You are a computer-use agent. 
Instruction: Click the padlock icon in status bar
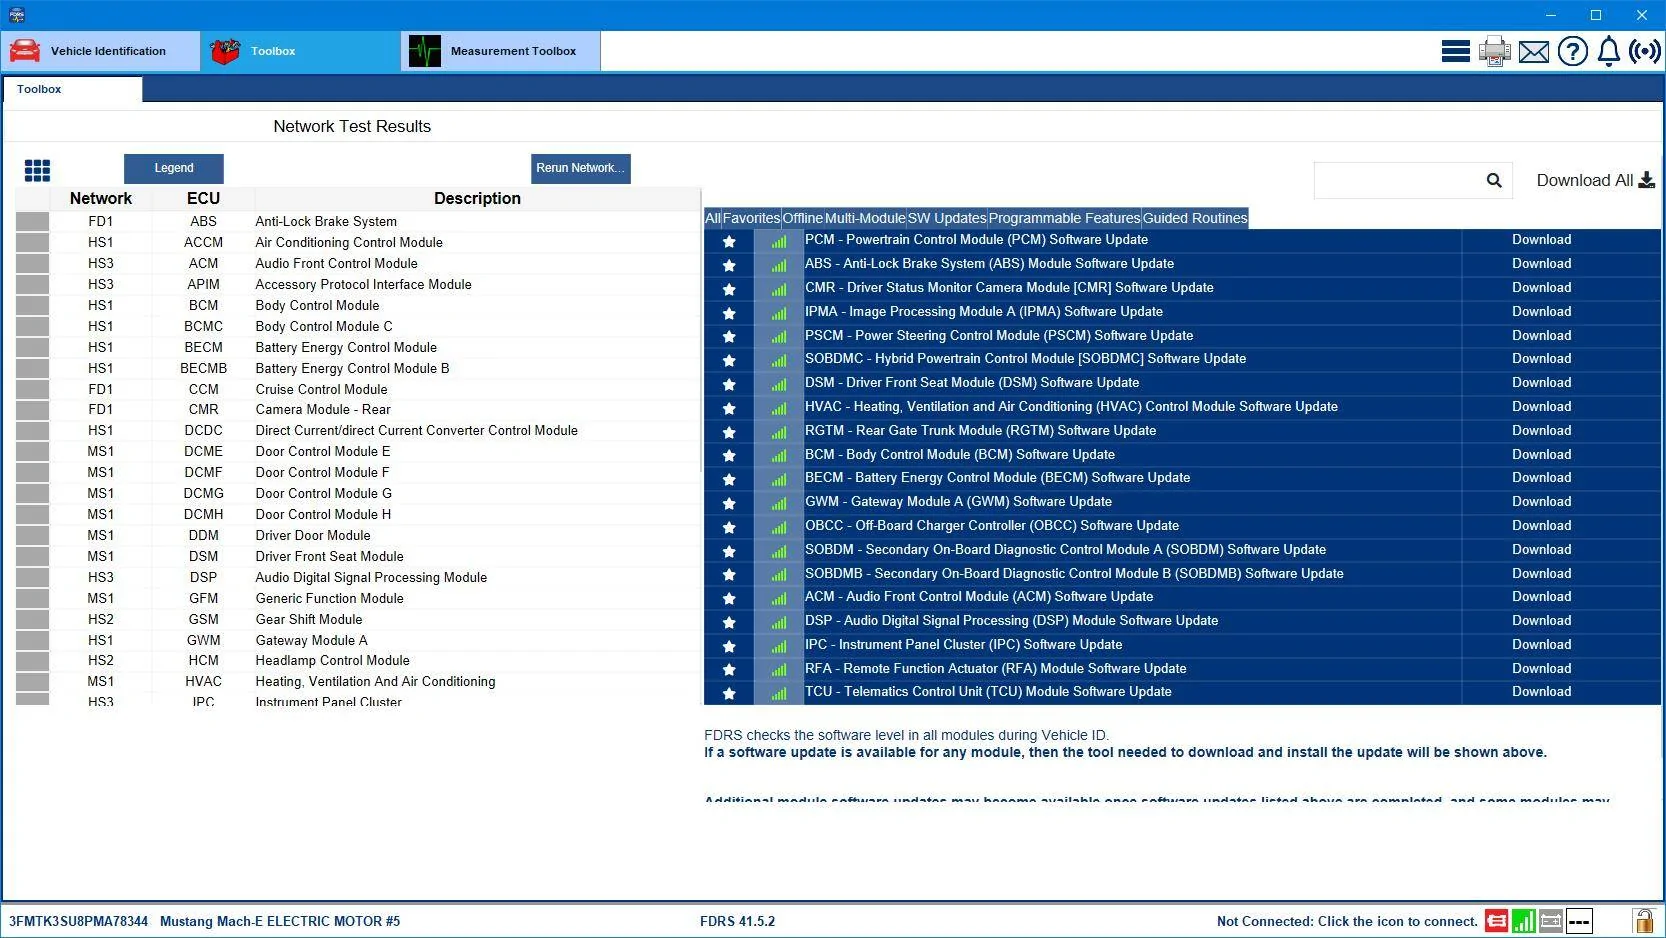(1643, 921)
